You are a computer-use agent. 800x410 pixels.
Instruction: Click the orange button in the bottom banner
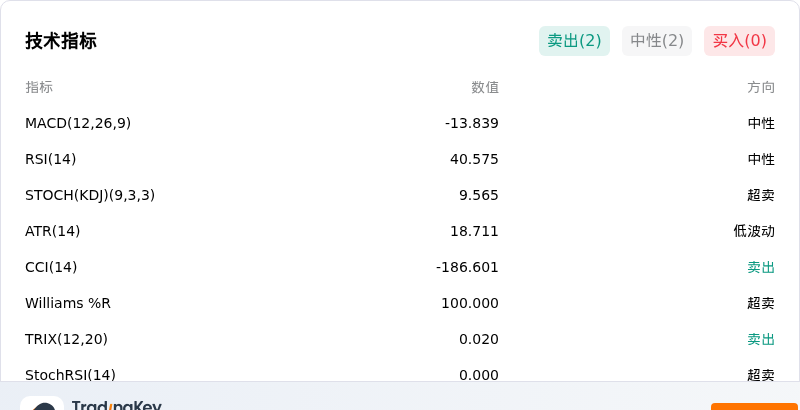coord(755,406)
